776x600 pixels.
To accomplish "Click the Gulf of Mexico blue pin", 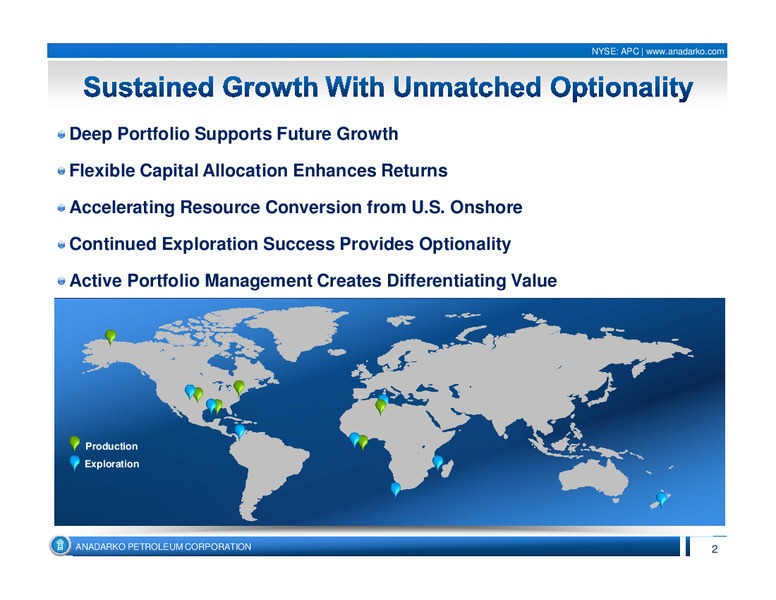I will [x=211, y=406].
